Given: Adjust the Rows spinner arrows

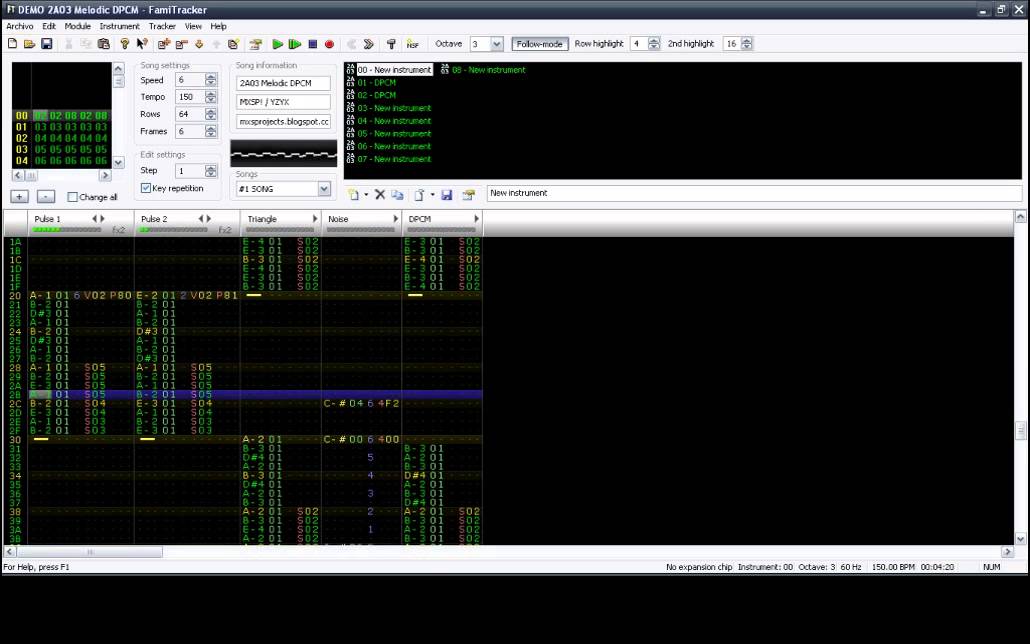Looking at the screenshot, I should coord(211,114).
